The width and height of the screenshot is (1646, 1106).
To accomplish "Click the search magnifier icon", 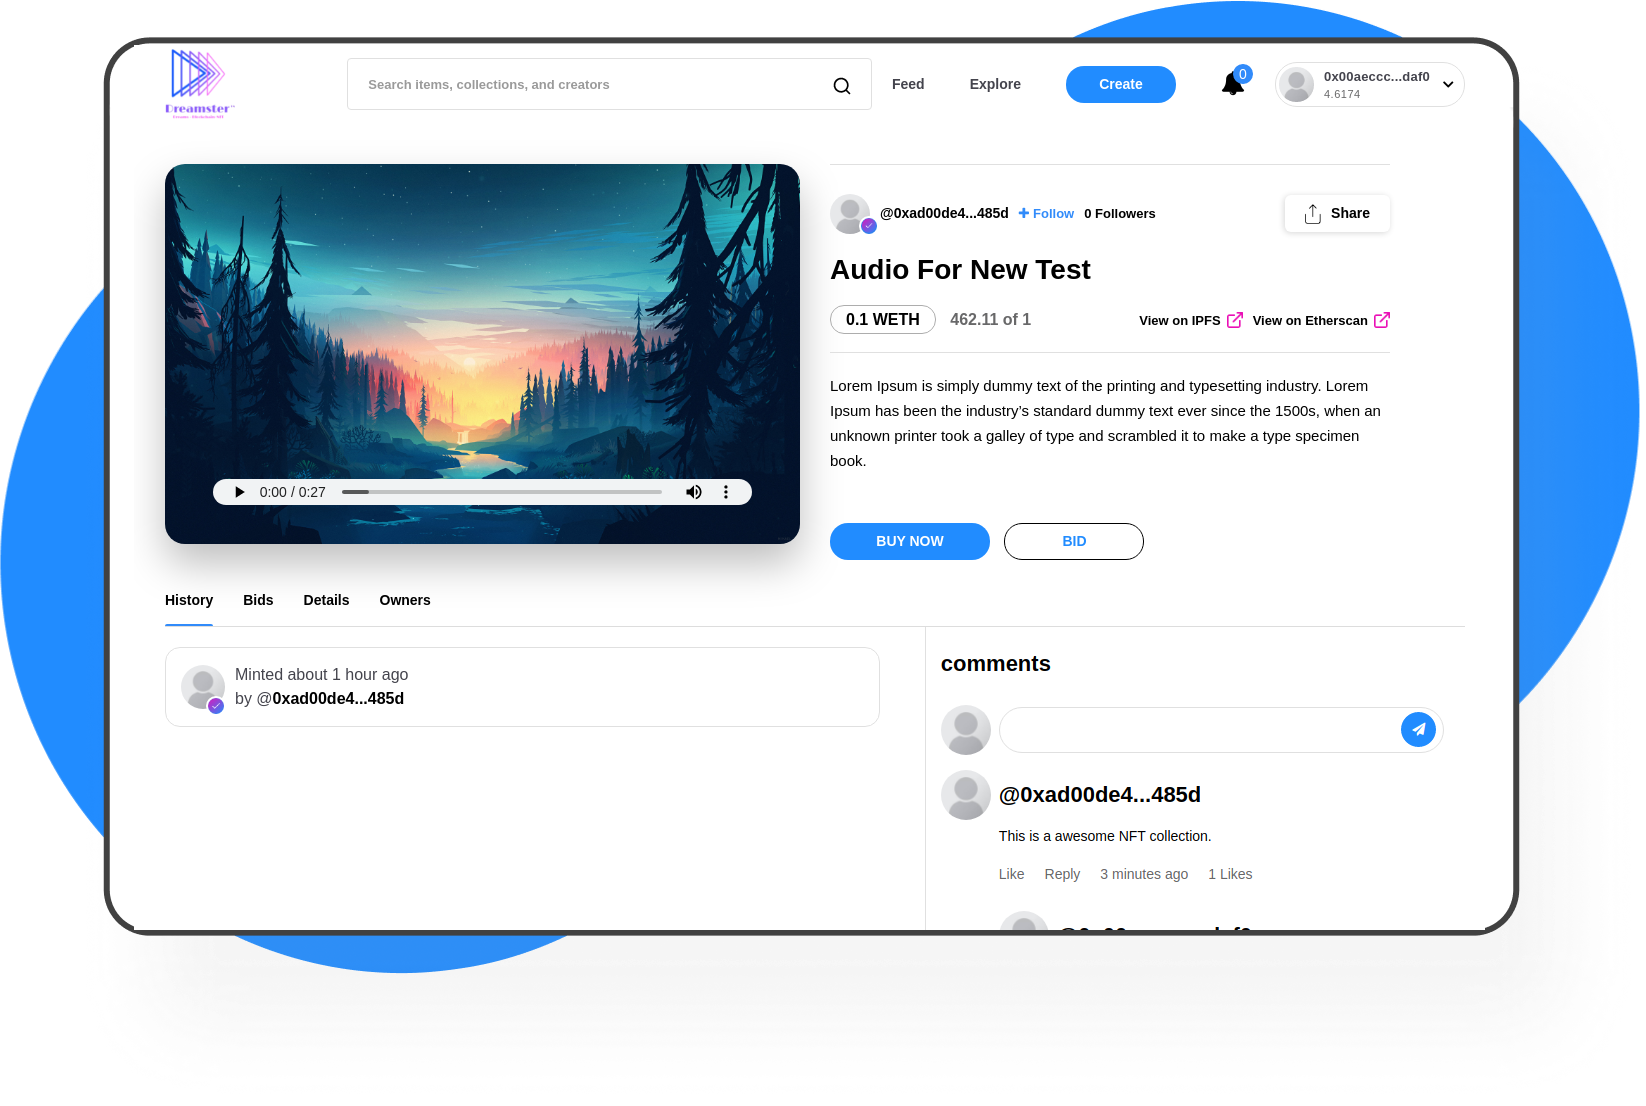I will point(842,86).
